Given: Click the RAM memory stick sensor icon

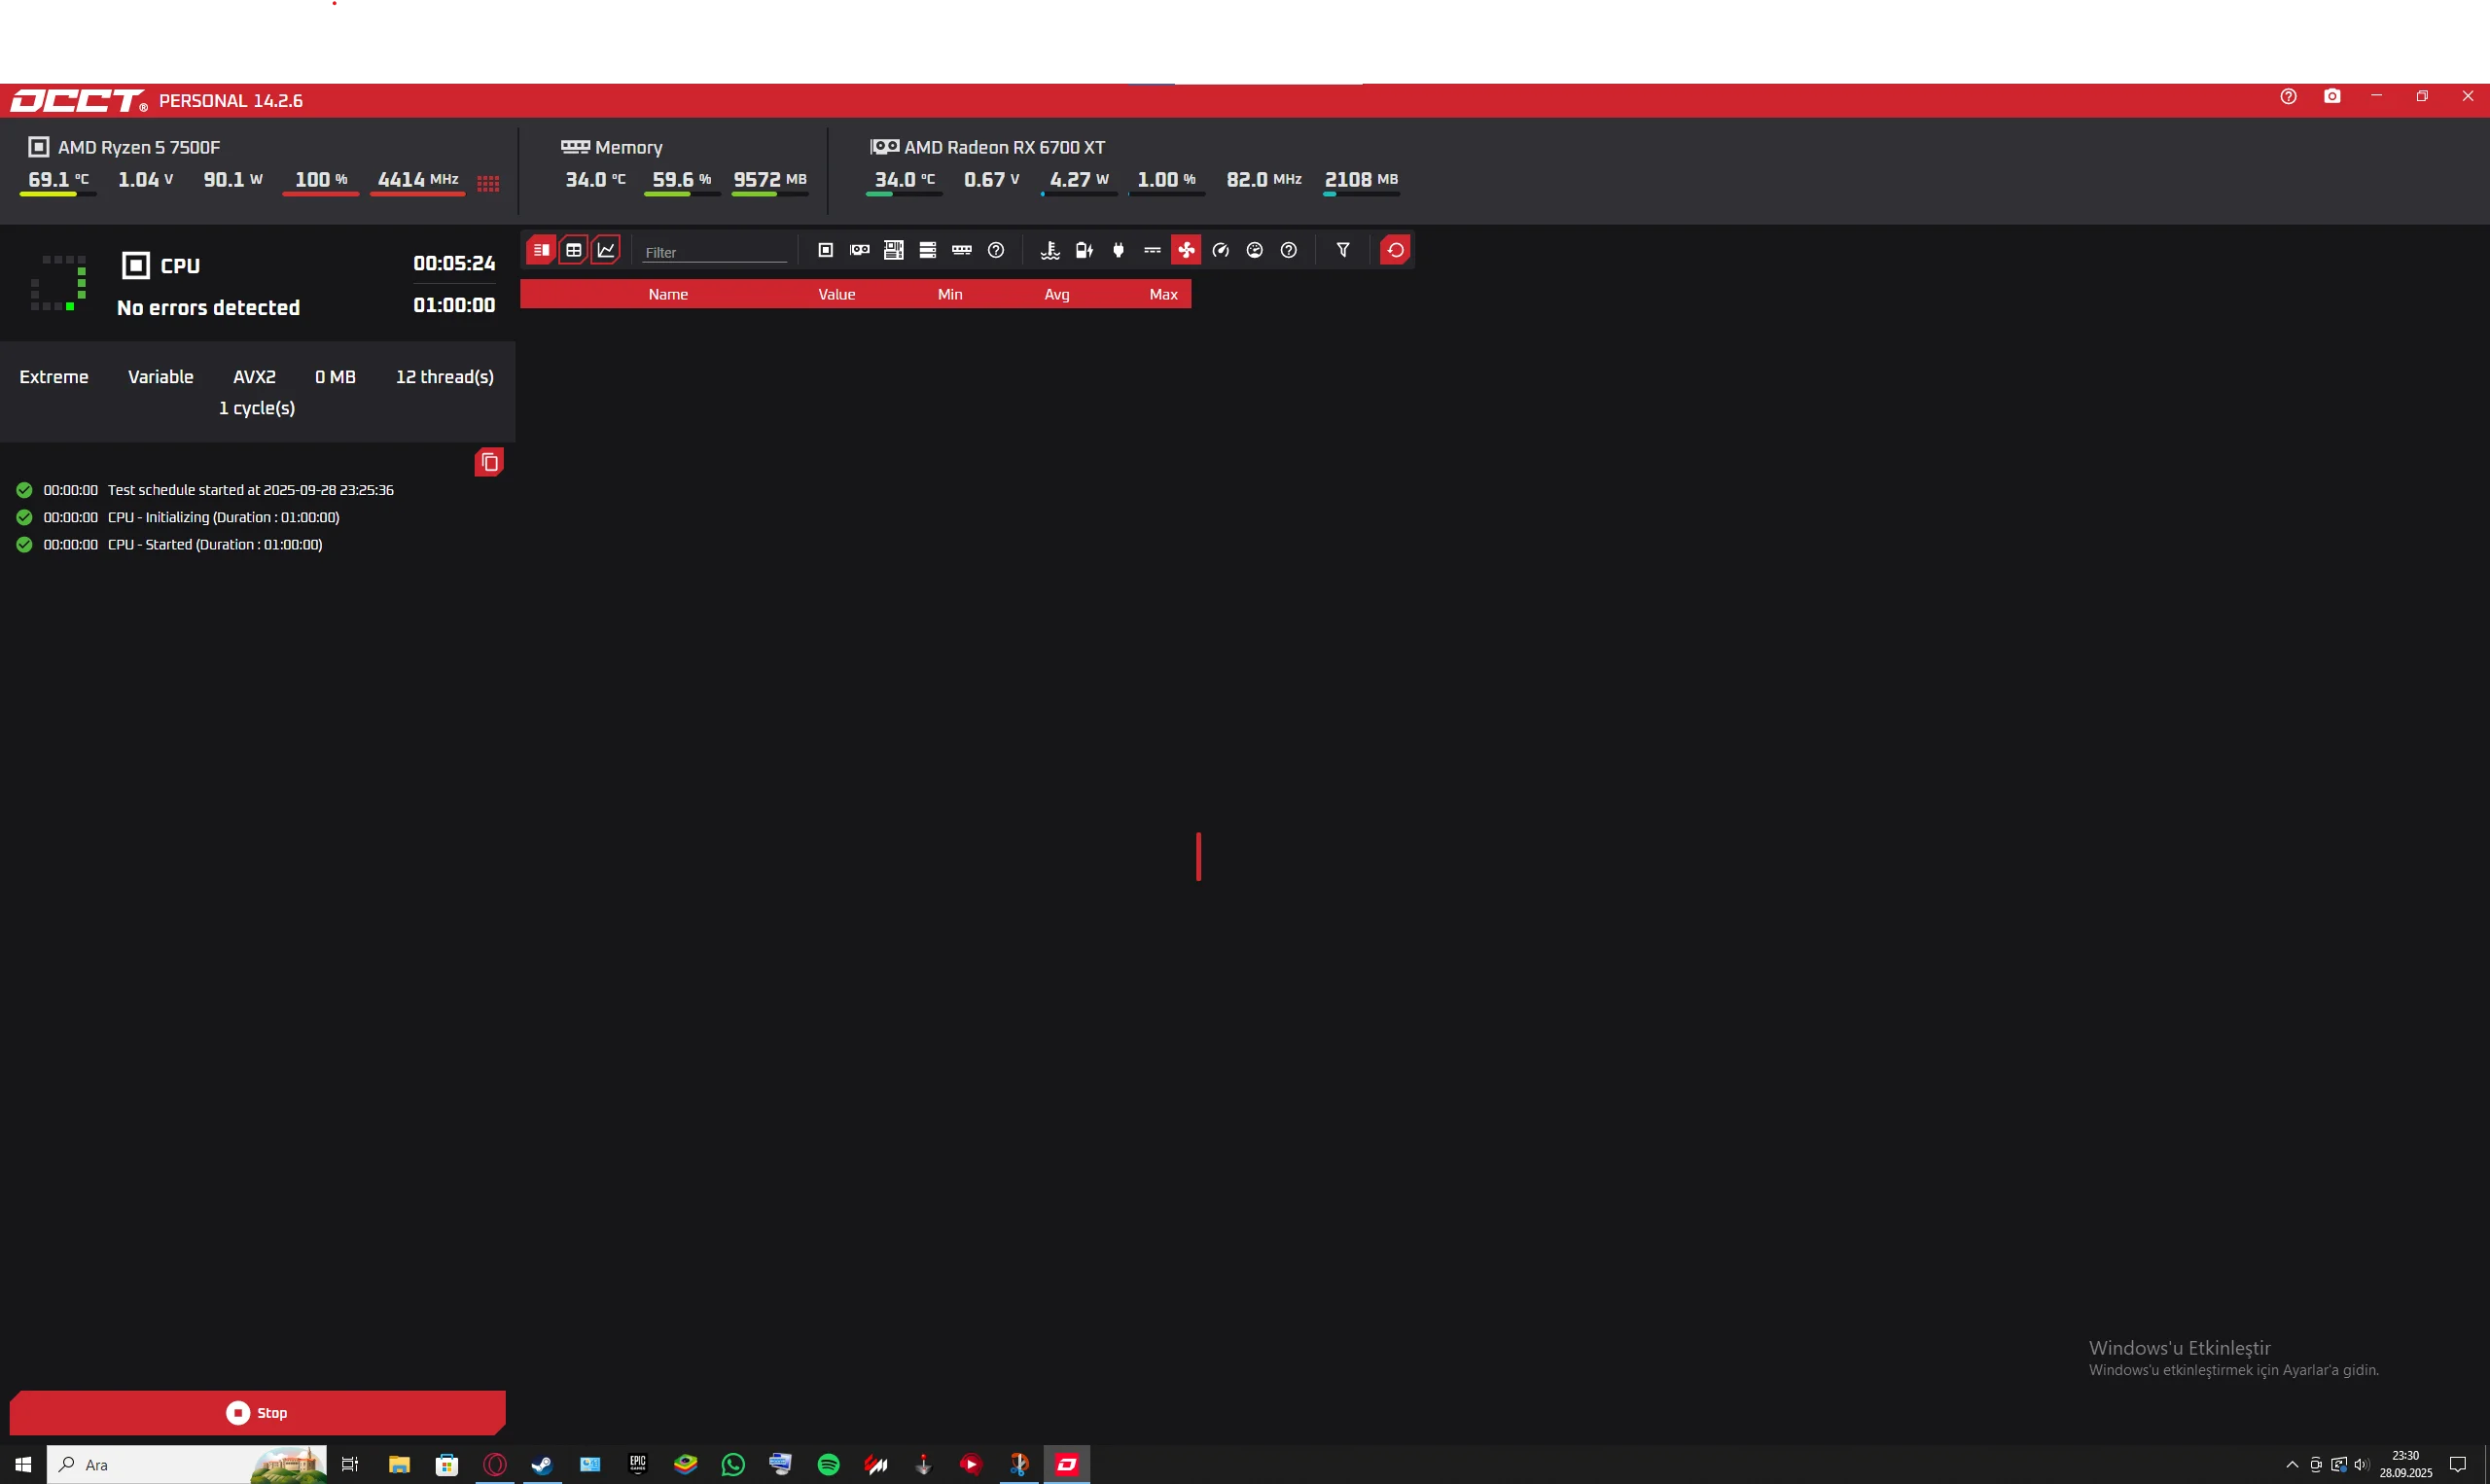Looking at the screenshot, I should click(961, 250).
